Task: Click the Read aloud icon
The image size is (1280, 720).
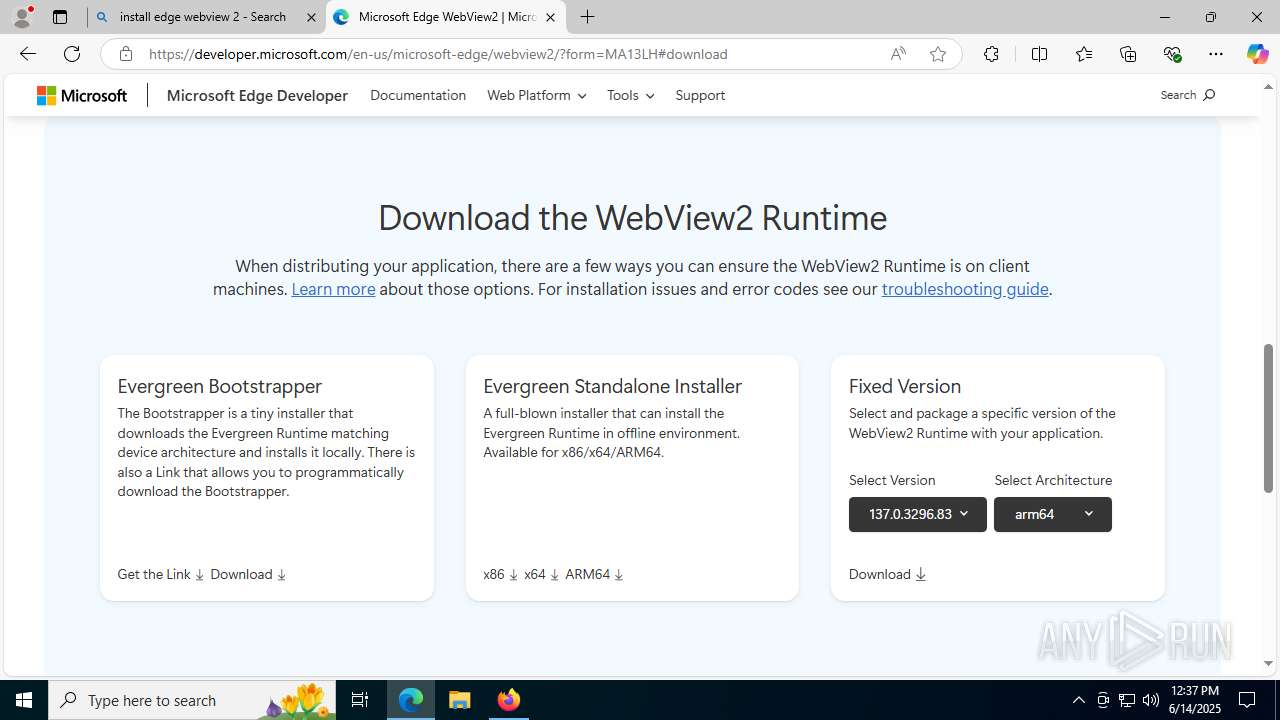Action: [898, 54]
